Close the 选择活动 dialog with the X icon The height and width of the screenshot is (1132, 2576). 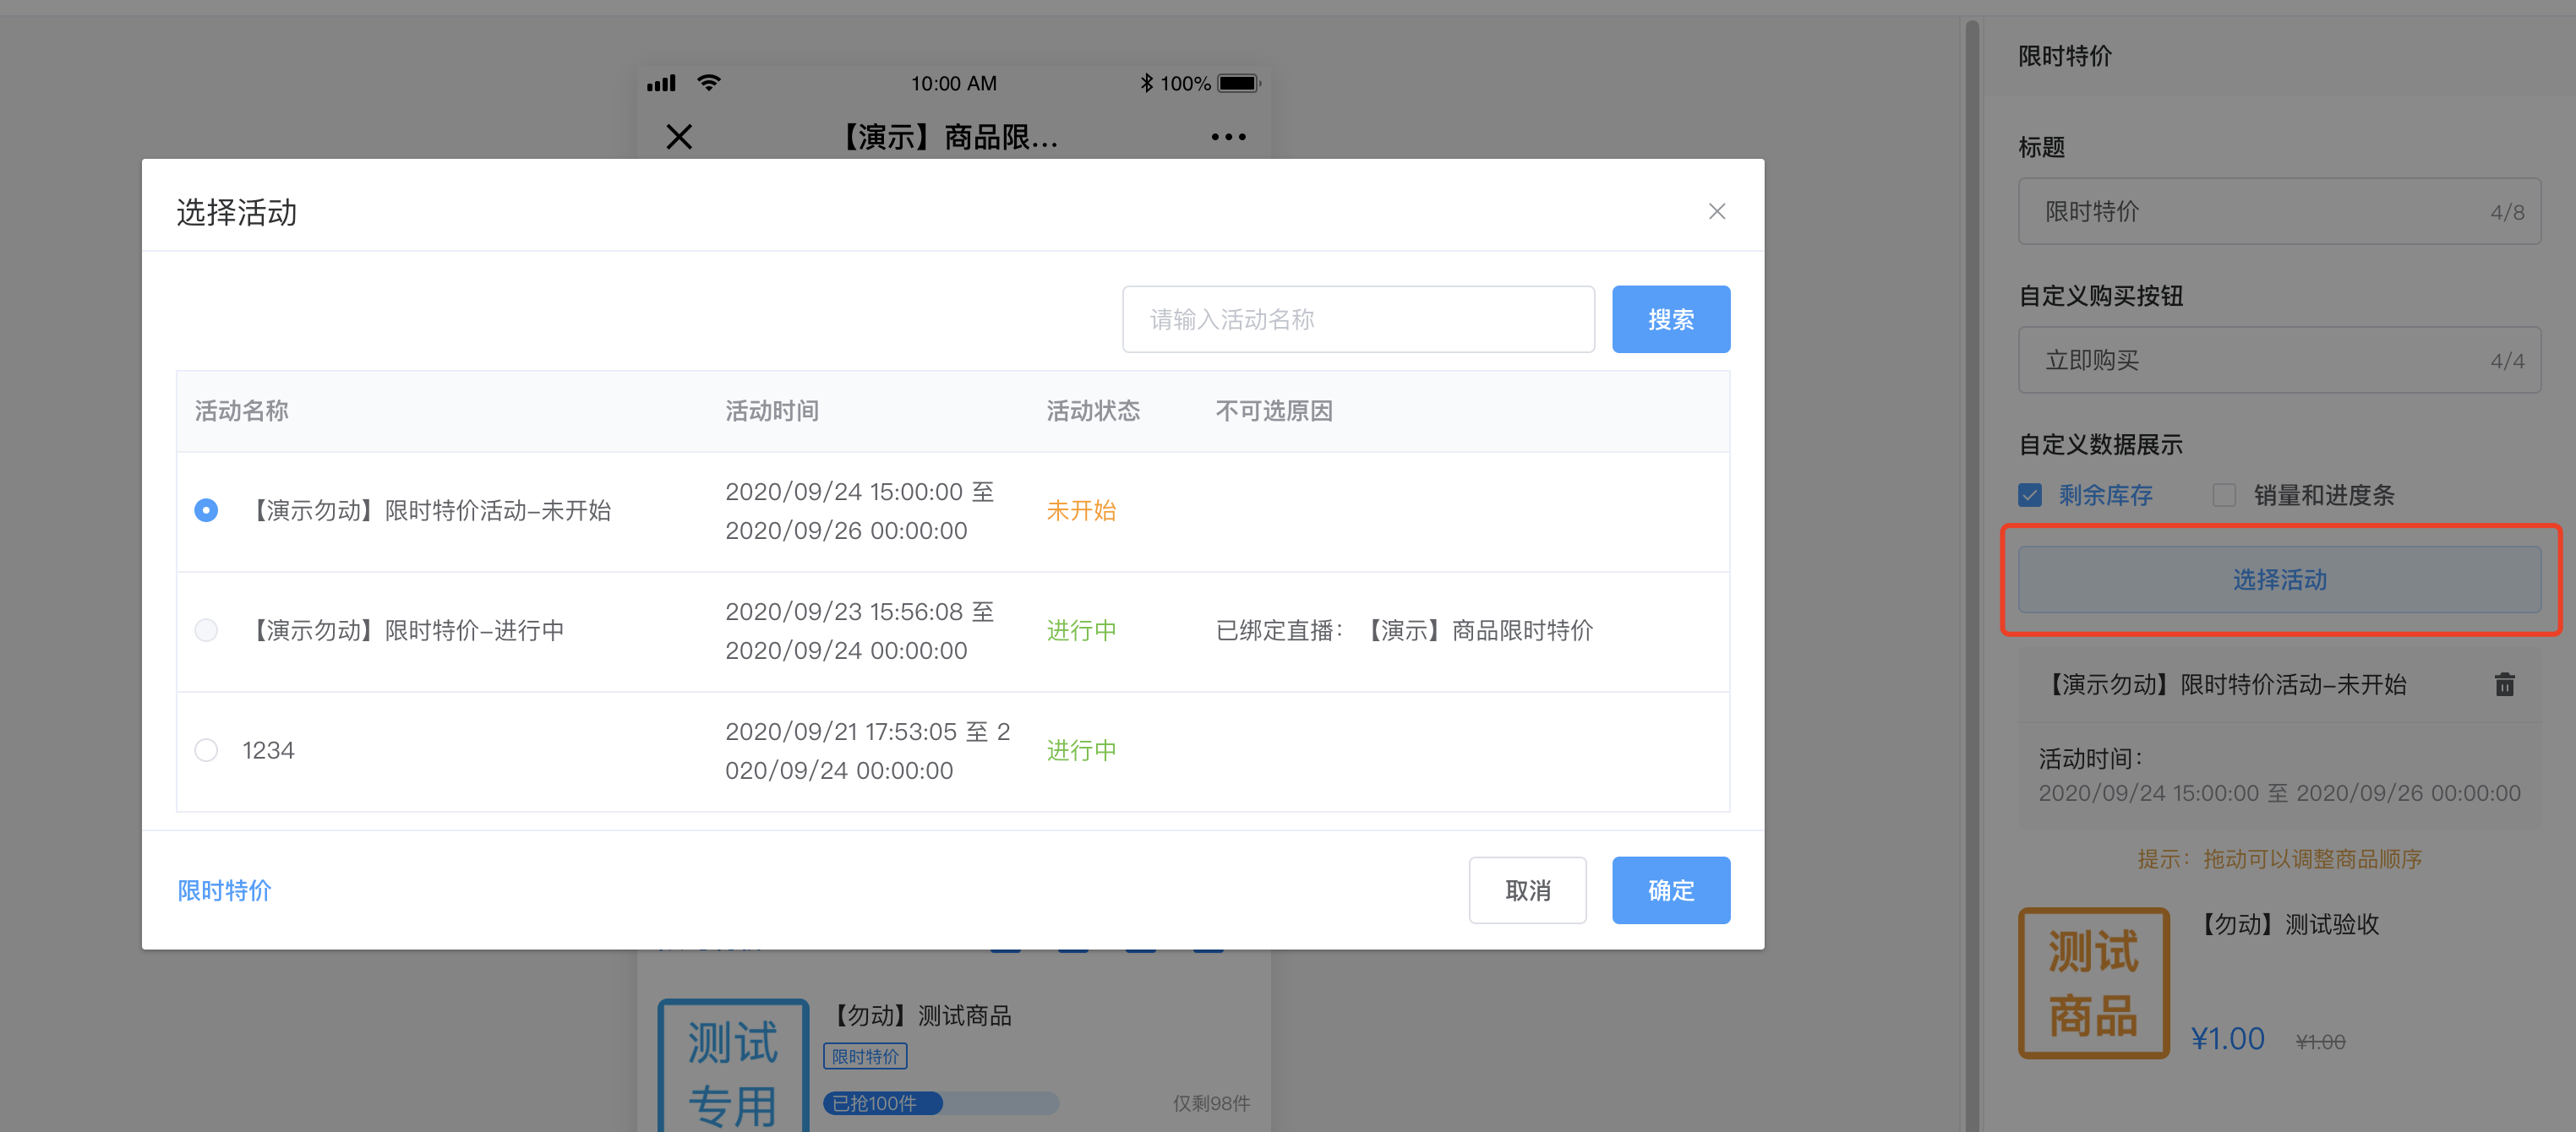1716,211
